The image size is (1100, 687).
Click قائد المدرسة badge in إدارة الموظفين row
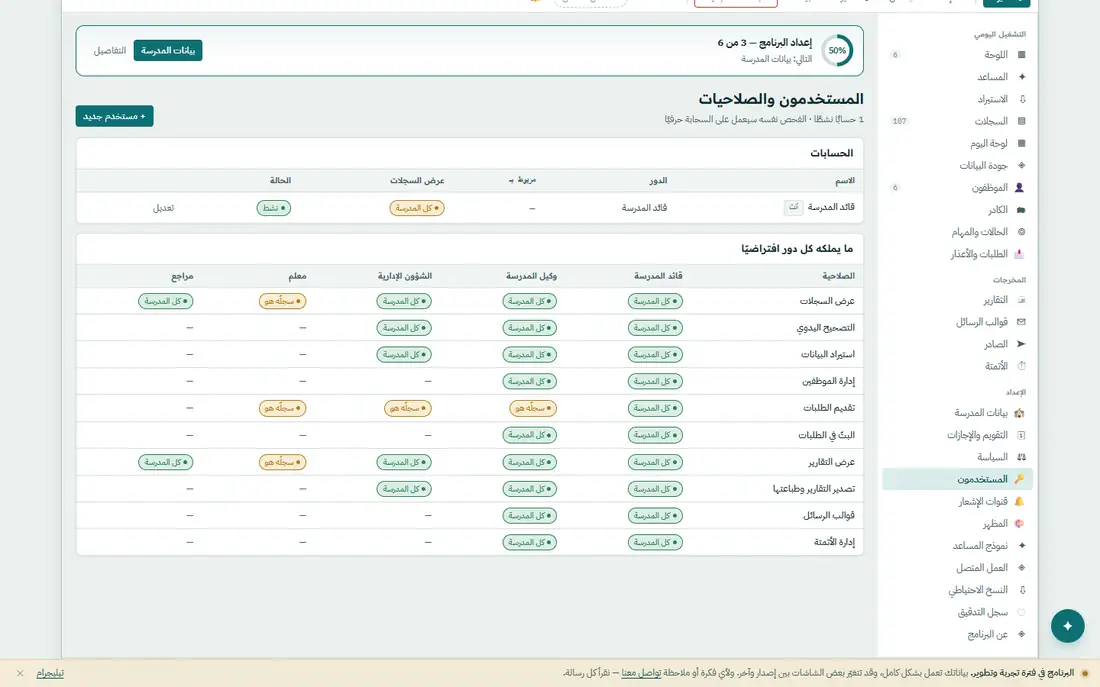click(655, 381)
